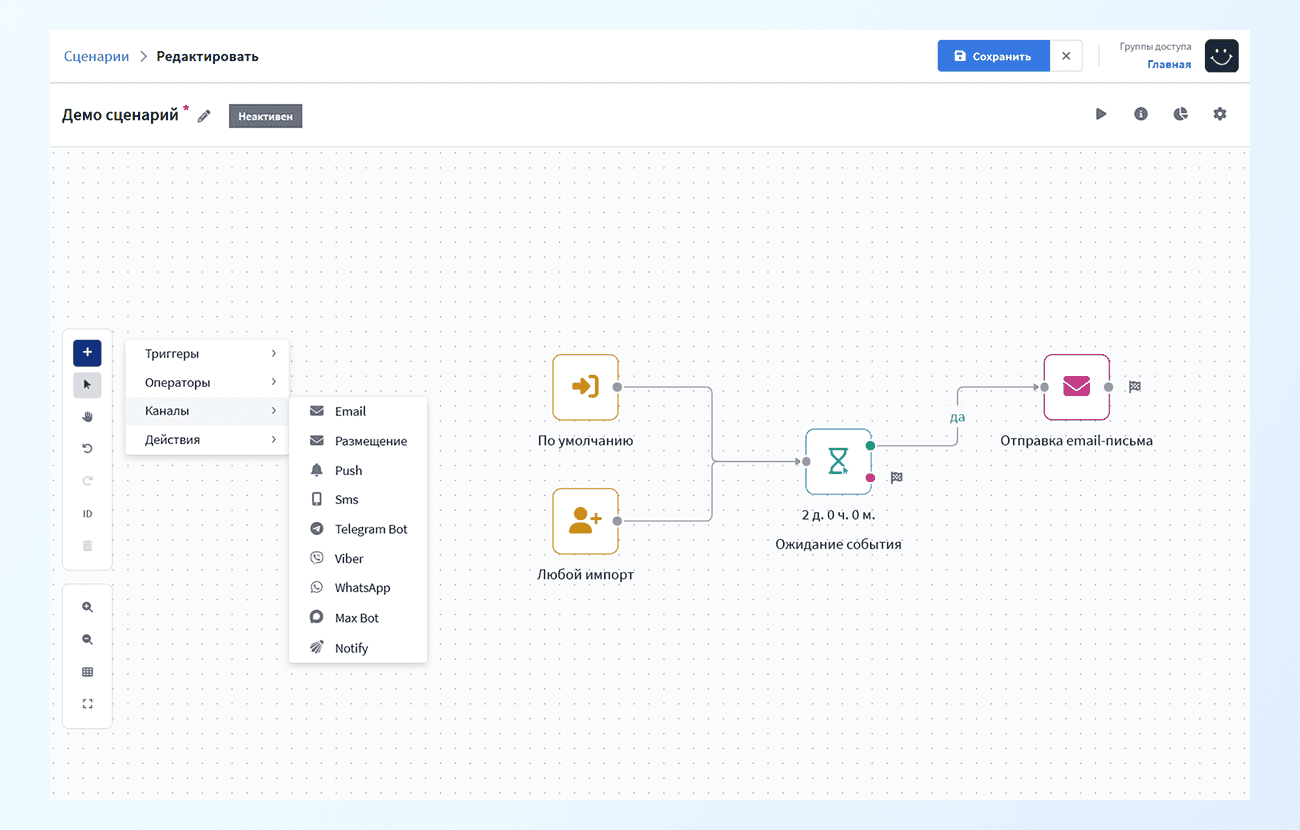The width and height of the screenshot is (1300, 830).
Task: Select the hand pan tool
Action: coord(87,416)
